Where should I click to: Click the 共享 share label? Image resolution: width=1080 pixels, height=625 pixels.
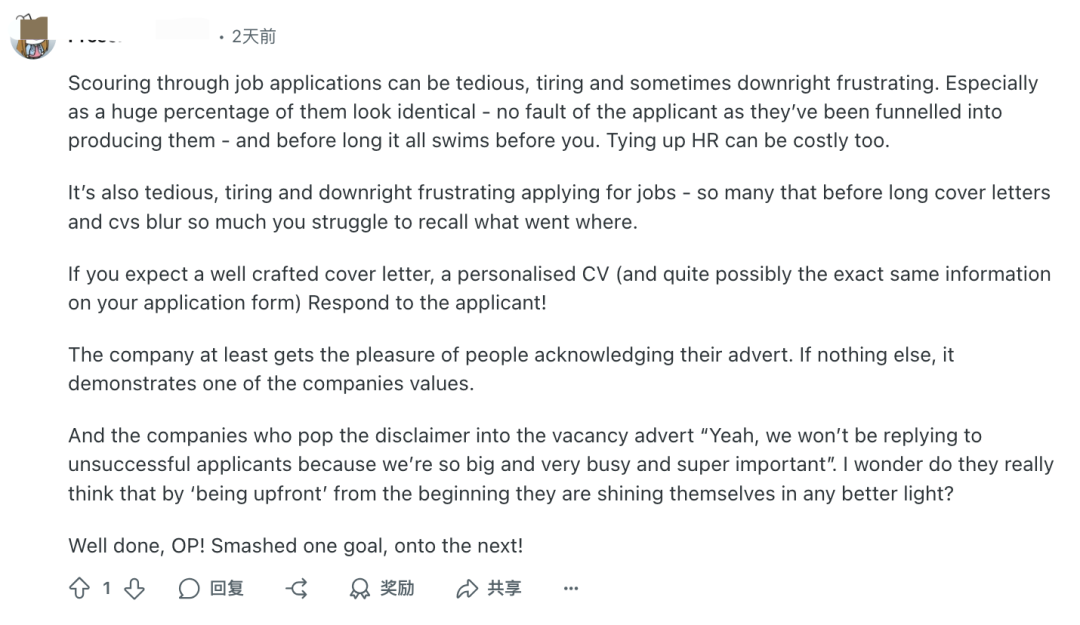(504, 588)
